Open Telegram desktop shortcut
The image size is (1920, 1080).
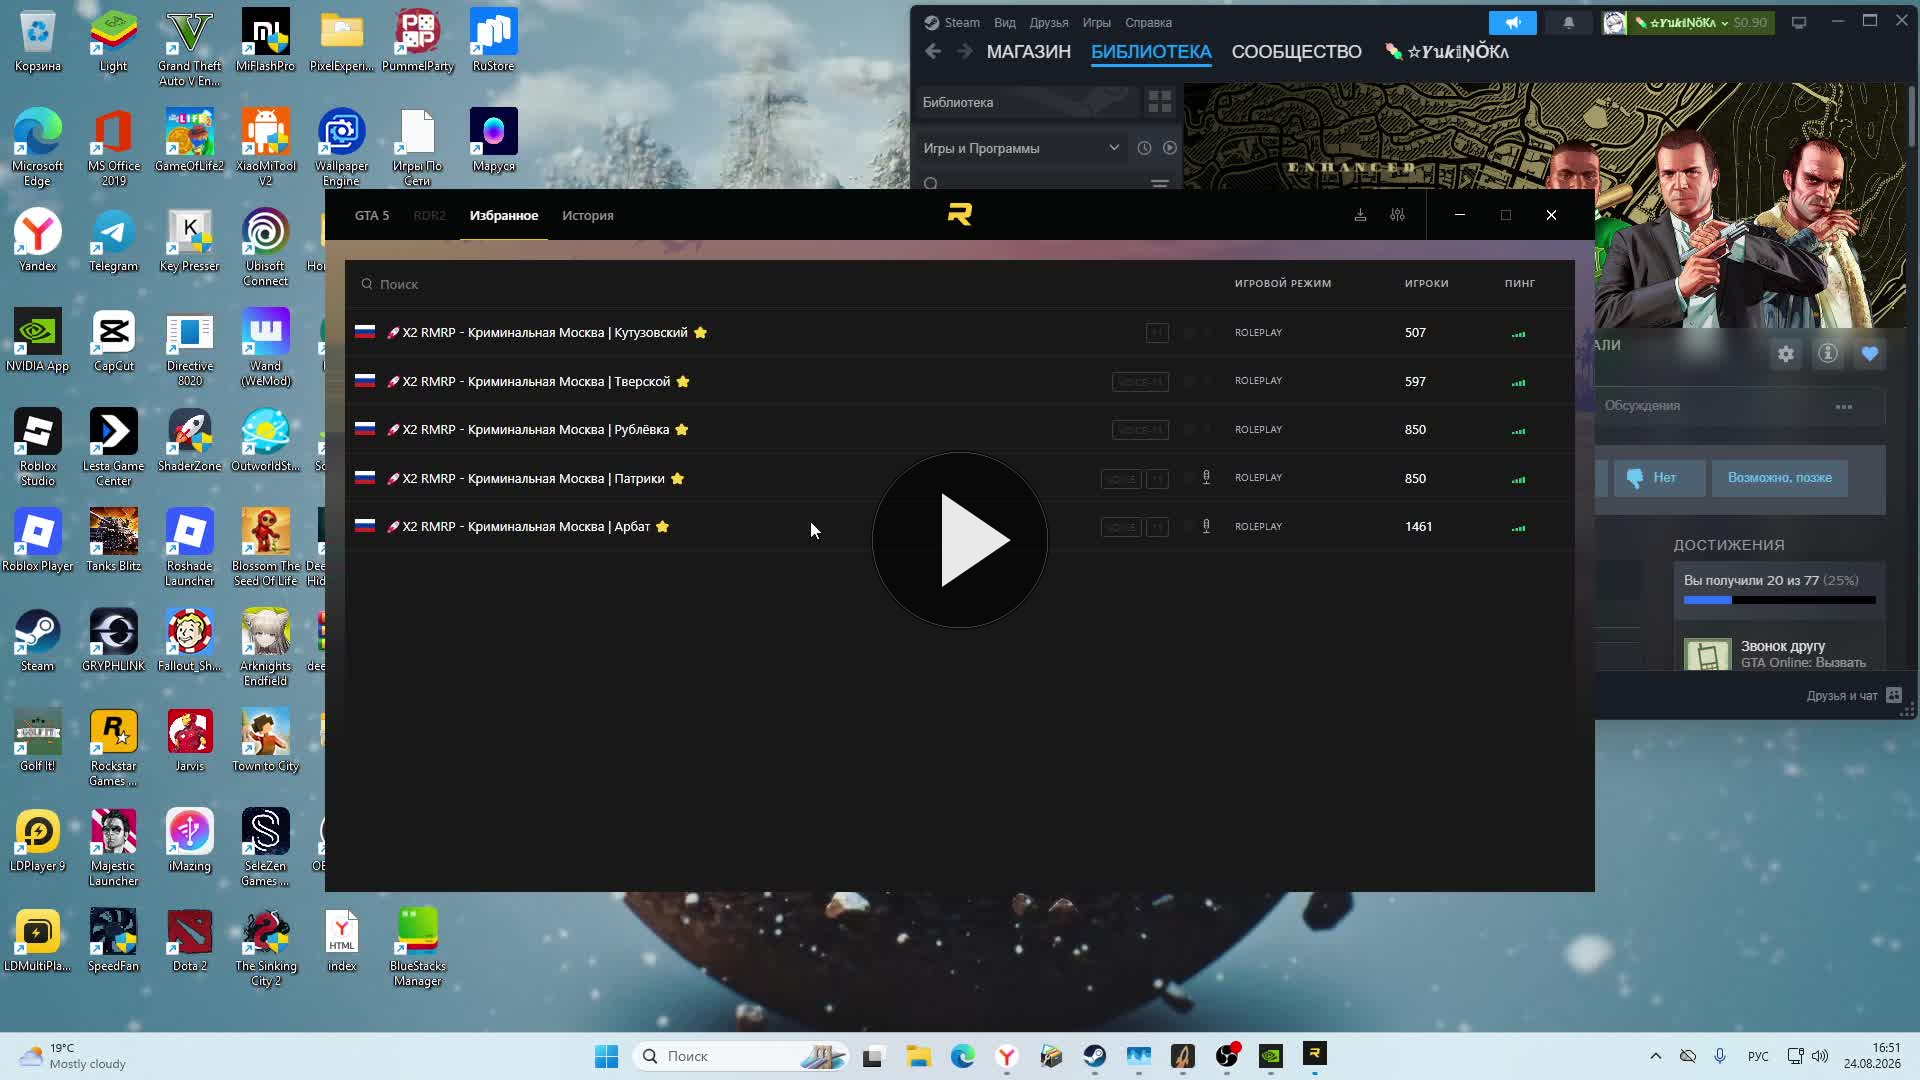point(113,241)
